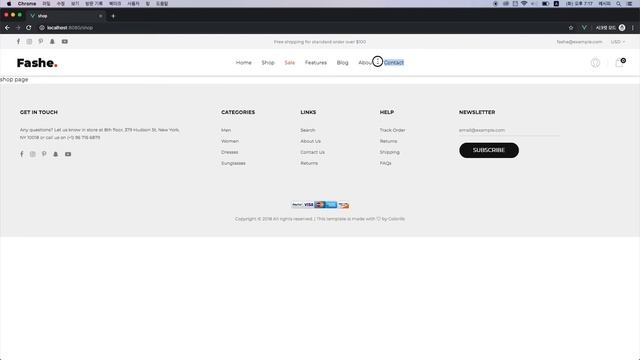Screen dimensions: 640x360
Task: Go to Shop in the main navigation
Action: 268,62
